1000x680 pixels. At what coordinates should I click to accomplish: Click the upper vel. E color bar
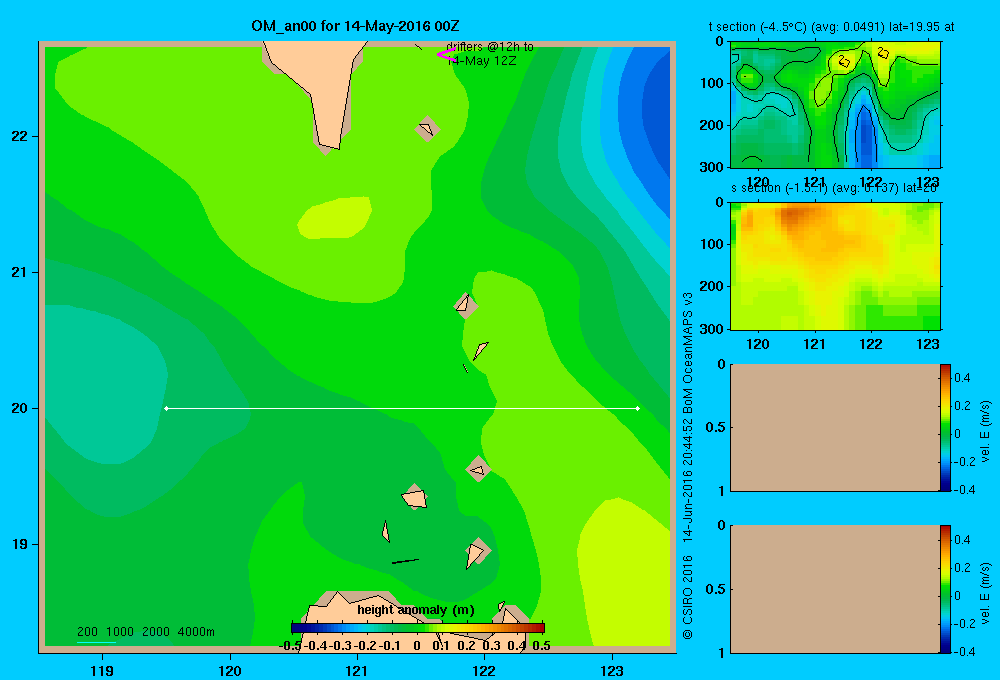pos(945,427)
